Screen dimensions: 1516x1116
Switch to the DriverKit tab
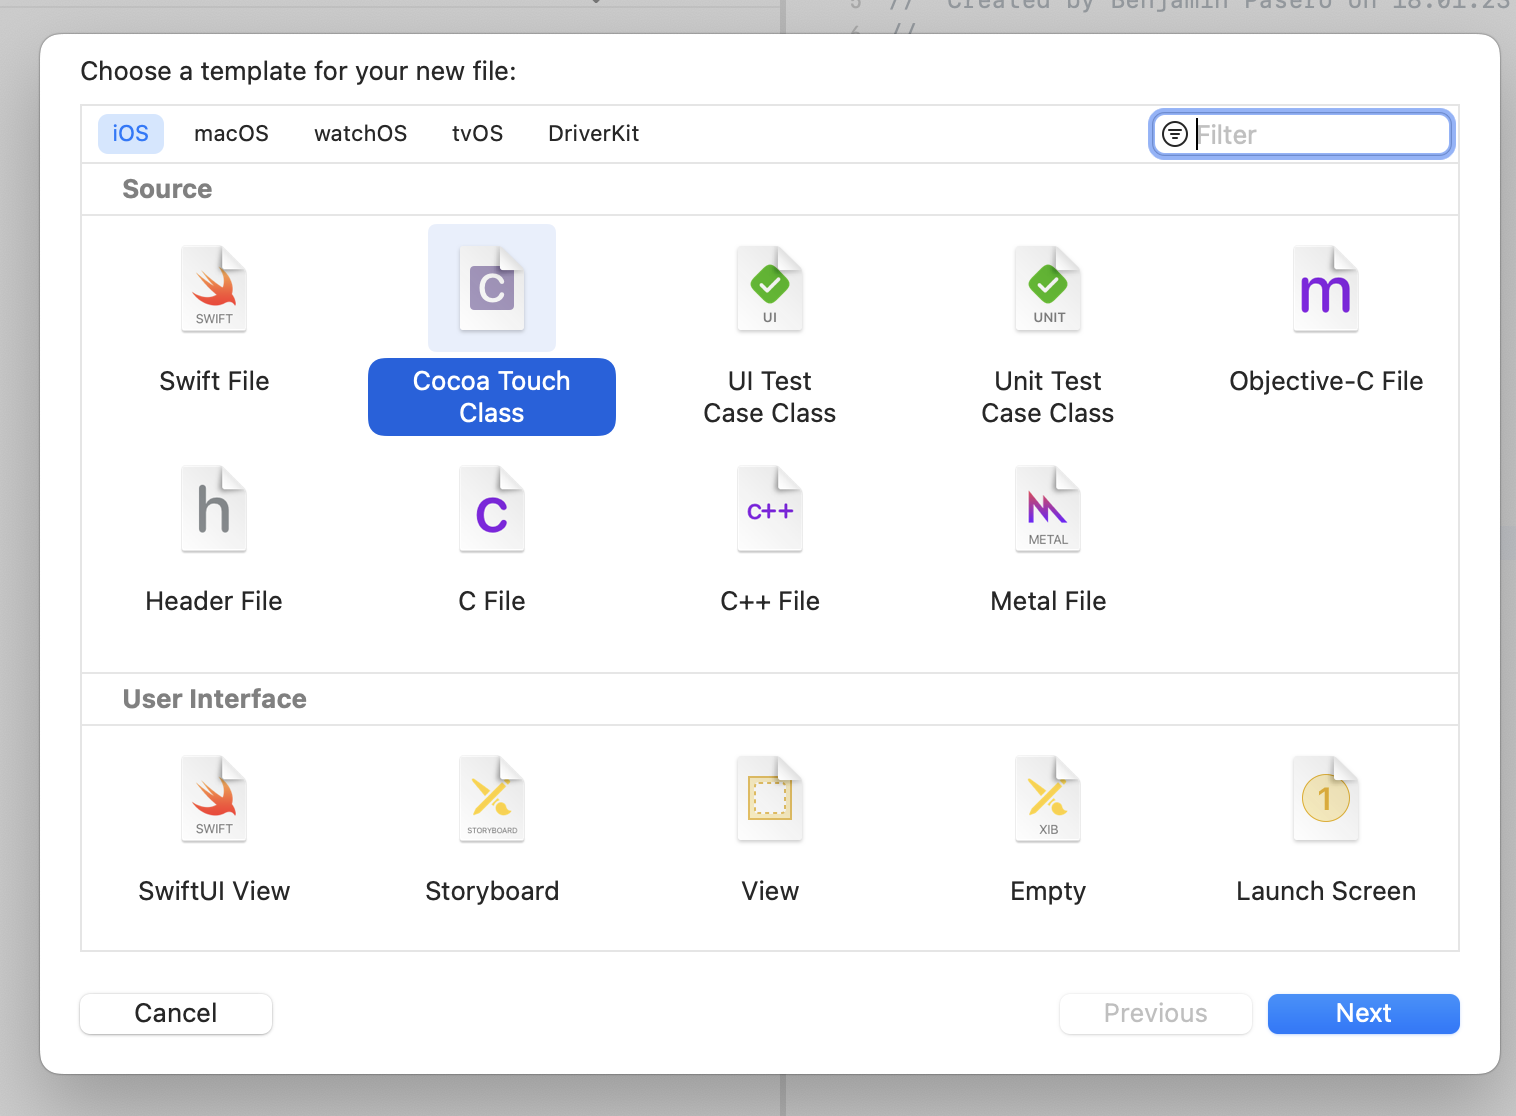593,133
